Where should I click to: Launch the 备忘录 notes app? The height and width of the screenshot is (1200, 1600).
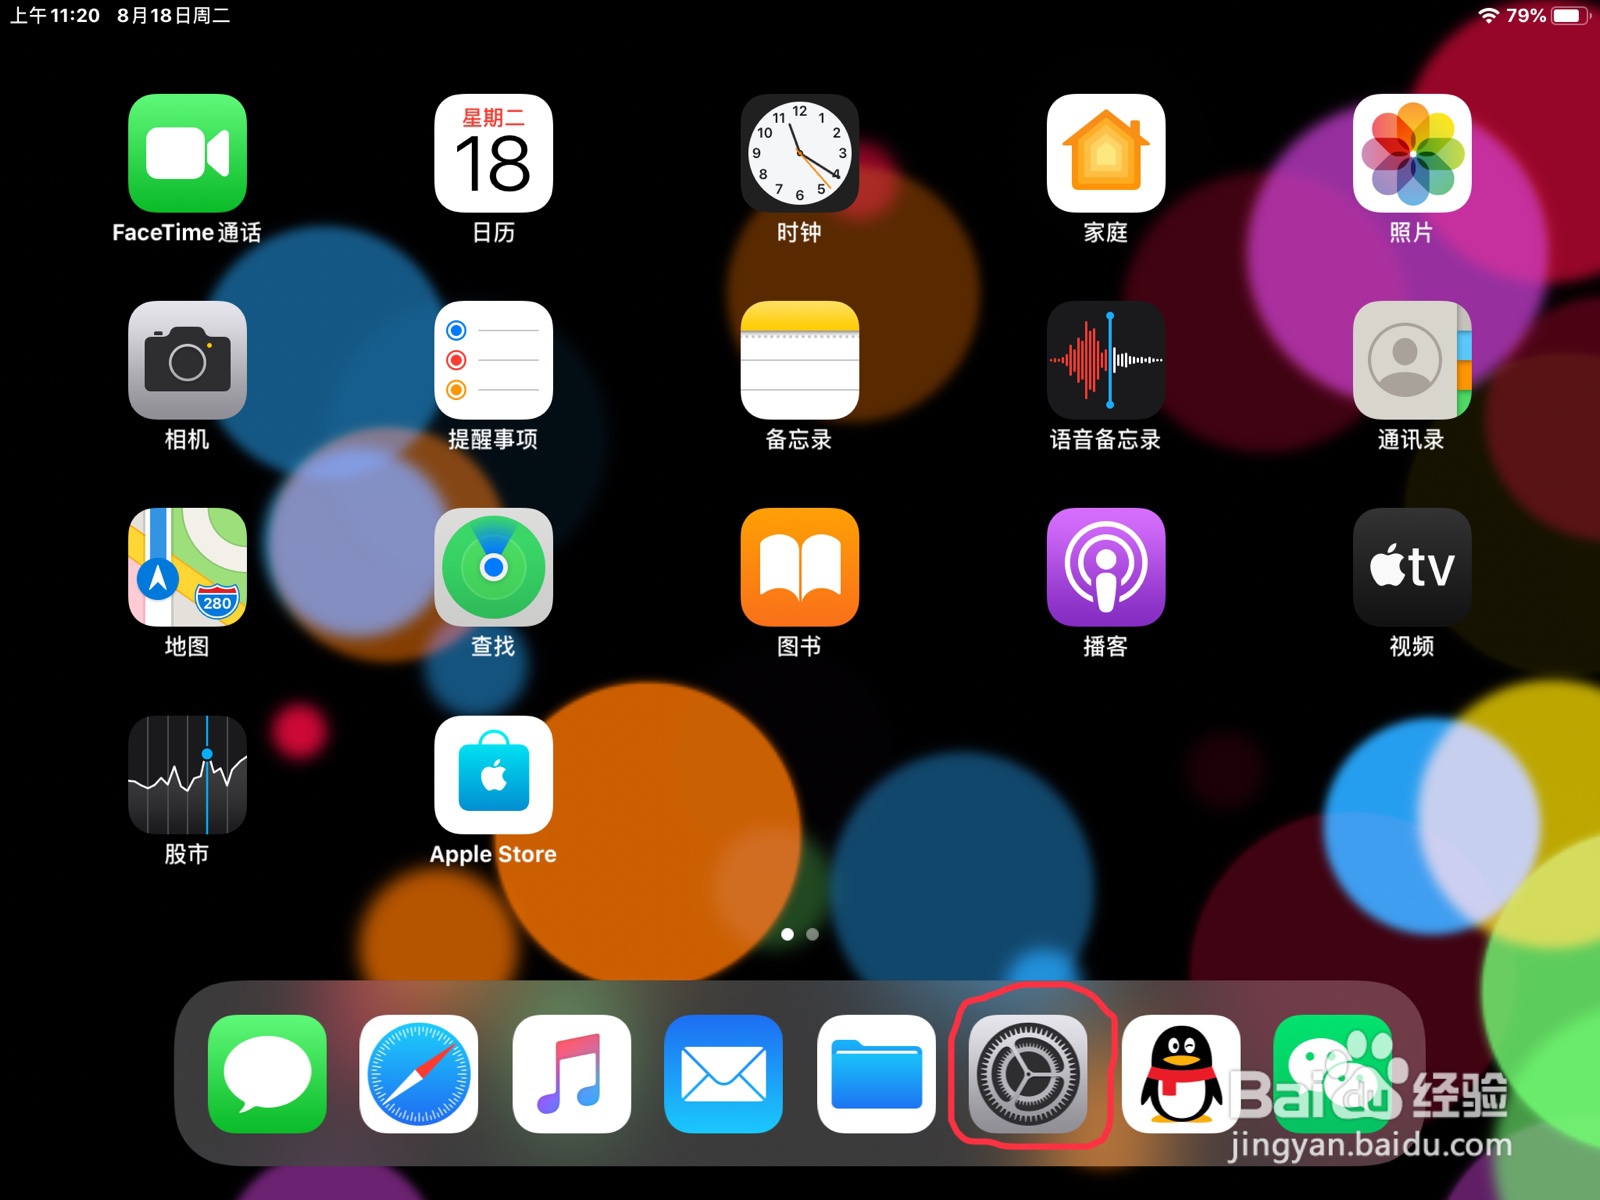(x=799, y=362)
